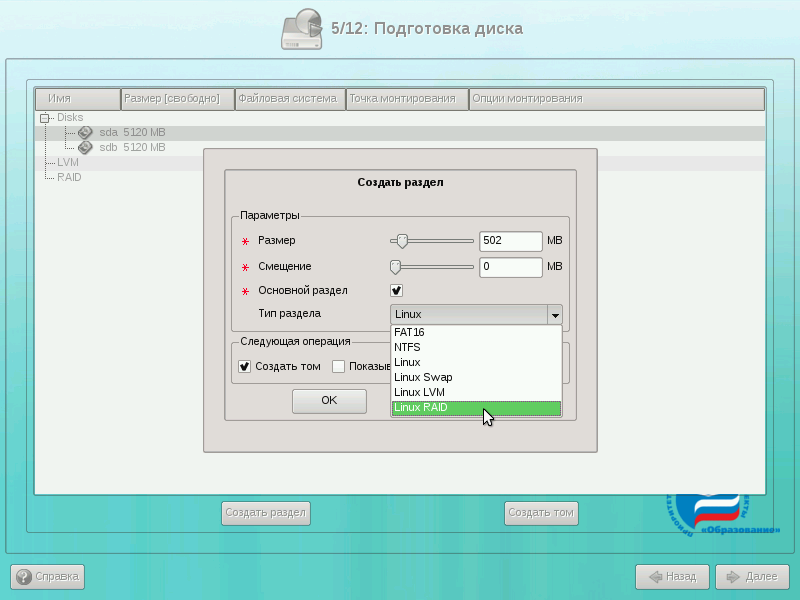
Task: Collapse the Disks tree node
Action: click(44, 118)
